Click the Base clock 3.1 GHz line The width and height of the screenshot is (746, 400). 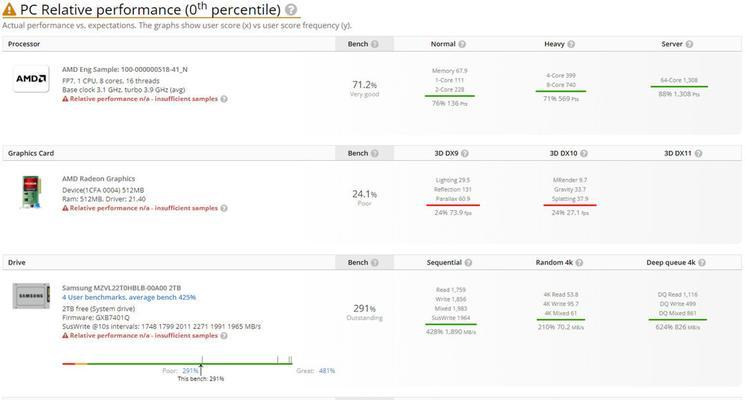(x=123, y=90)
